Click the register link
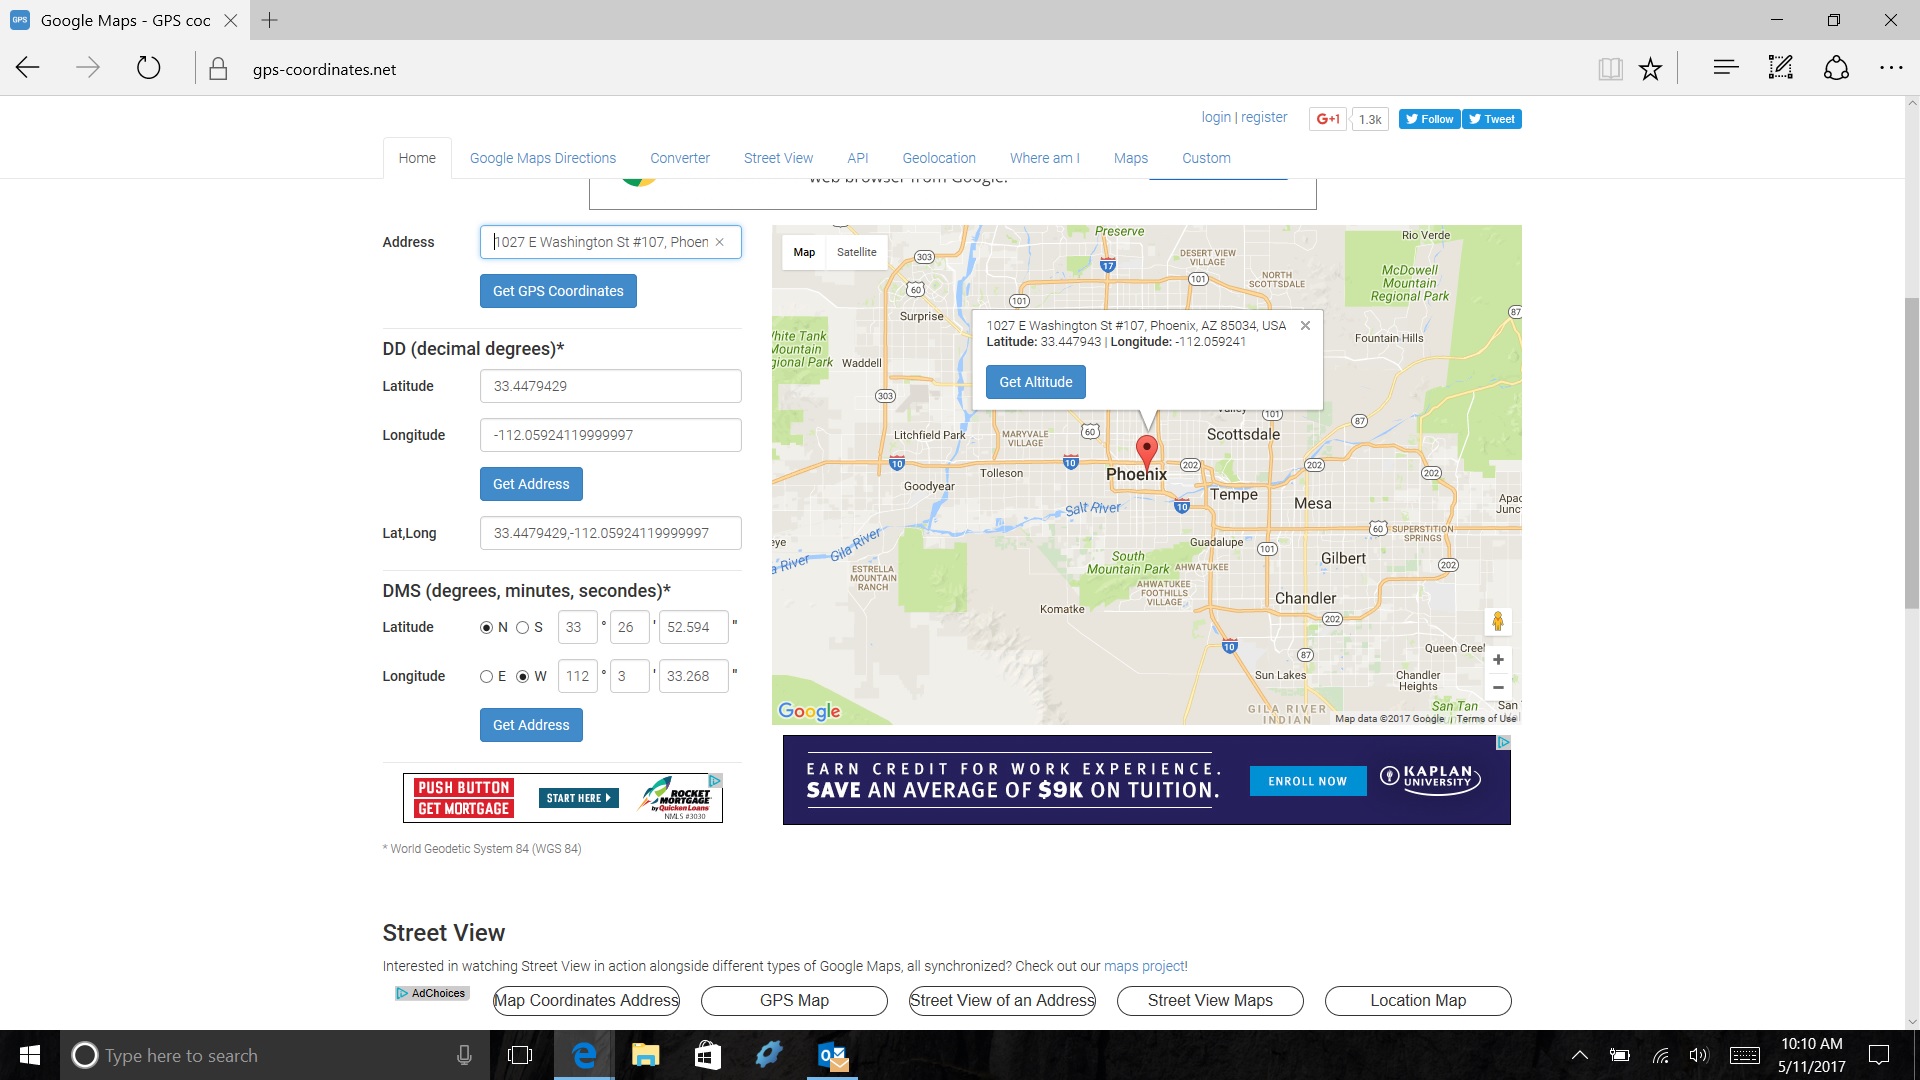This screenshot has width=1920, height=1080. (x=1264, y=117)
